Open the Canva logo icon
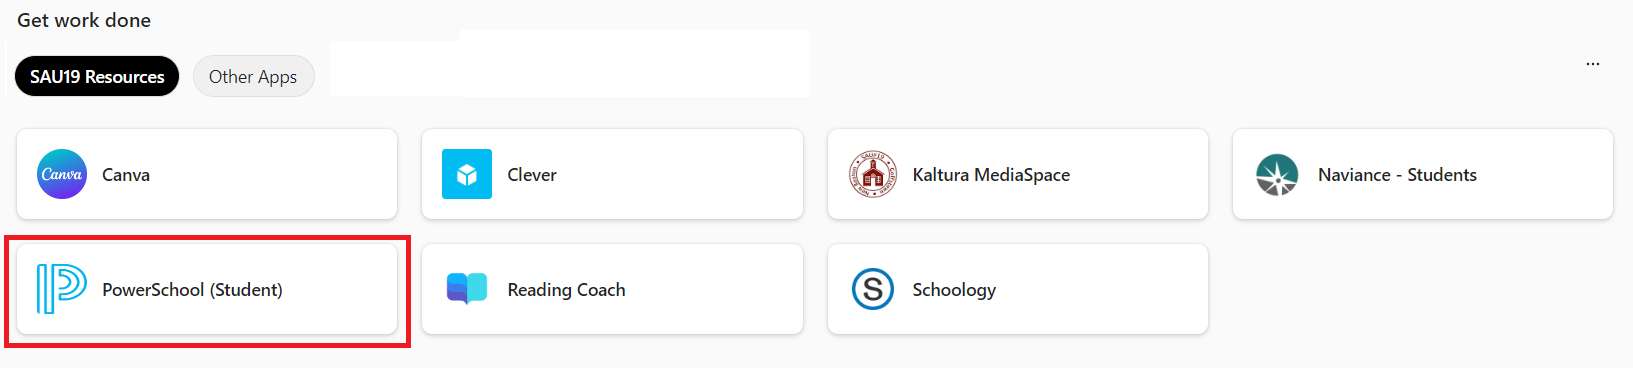Screen dimensions: 1633x368 pos(62,174)
